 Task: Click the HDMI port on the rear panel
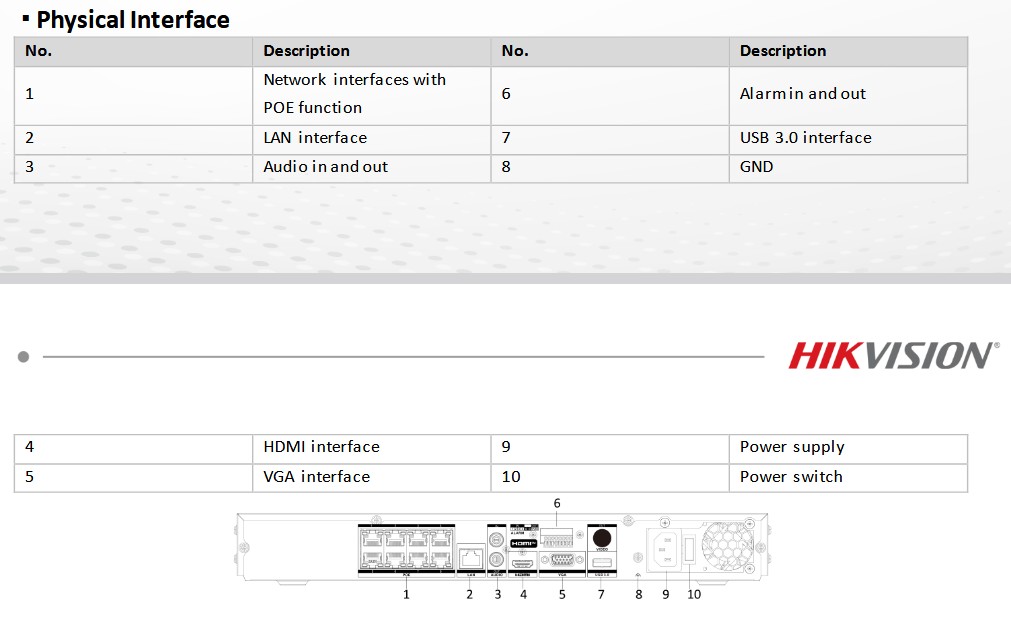523,563
